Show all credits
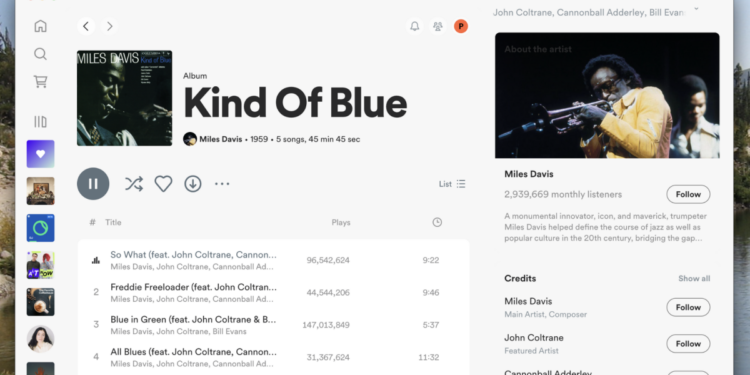Screen dimensions: 750x375 click(694, 279)
